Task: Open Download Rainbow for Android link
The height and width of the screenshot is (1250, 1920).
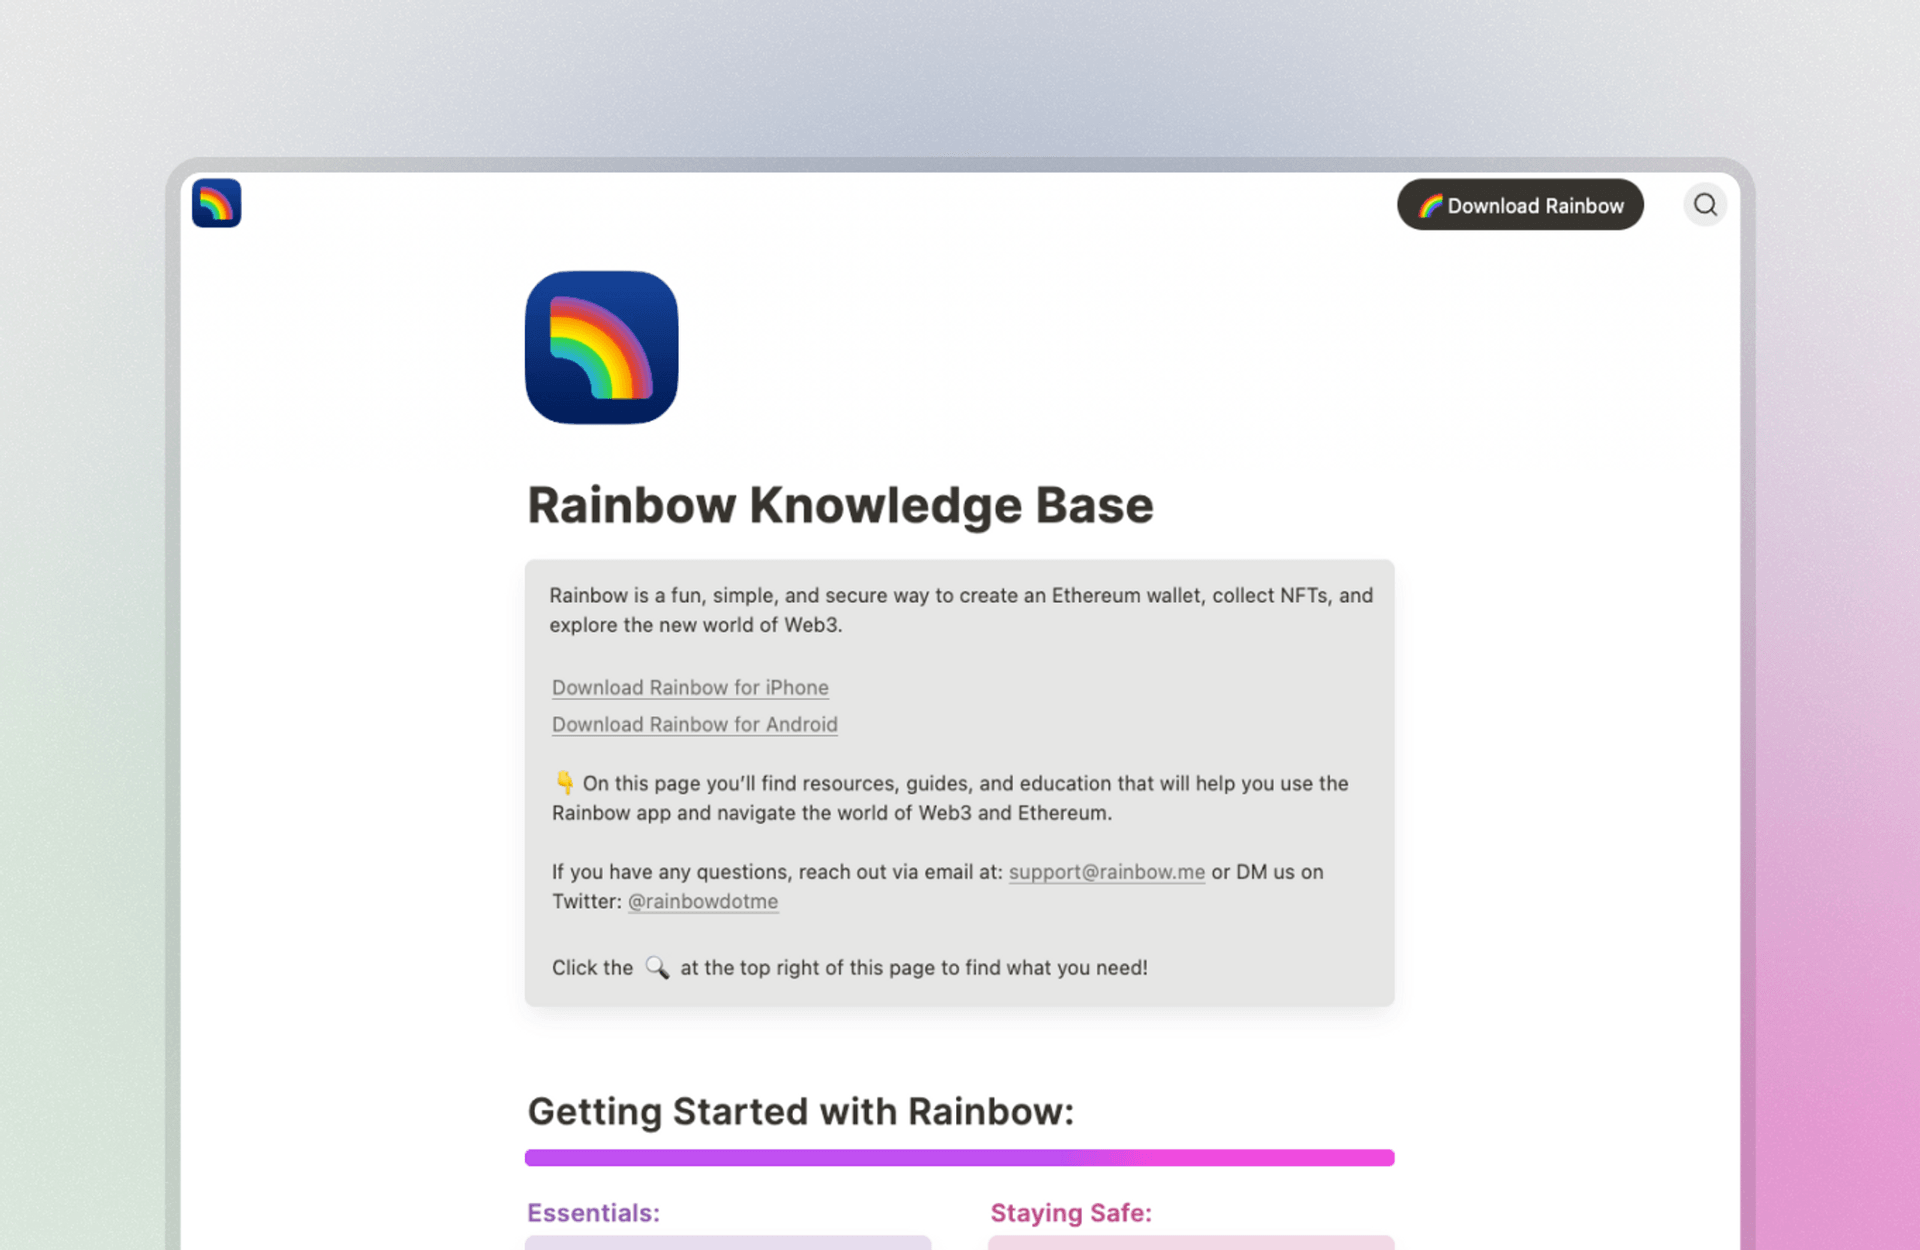Action: coord(695,724)
